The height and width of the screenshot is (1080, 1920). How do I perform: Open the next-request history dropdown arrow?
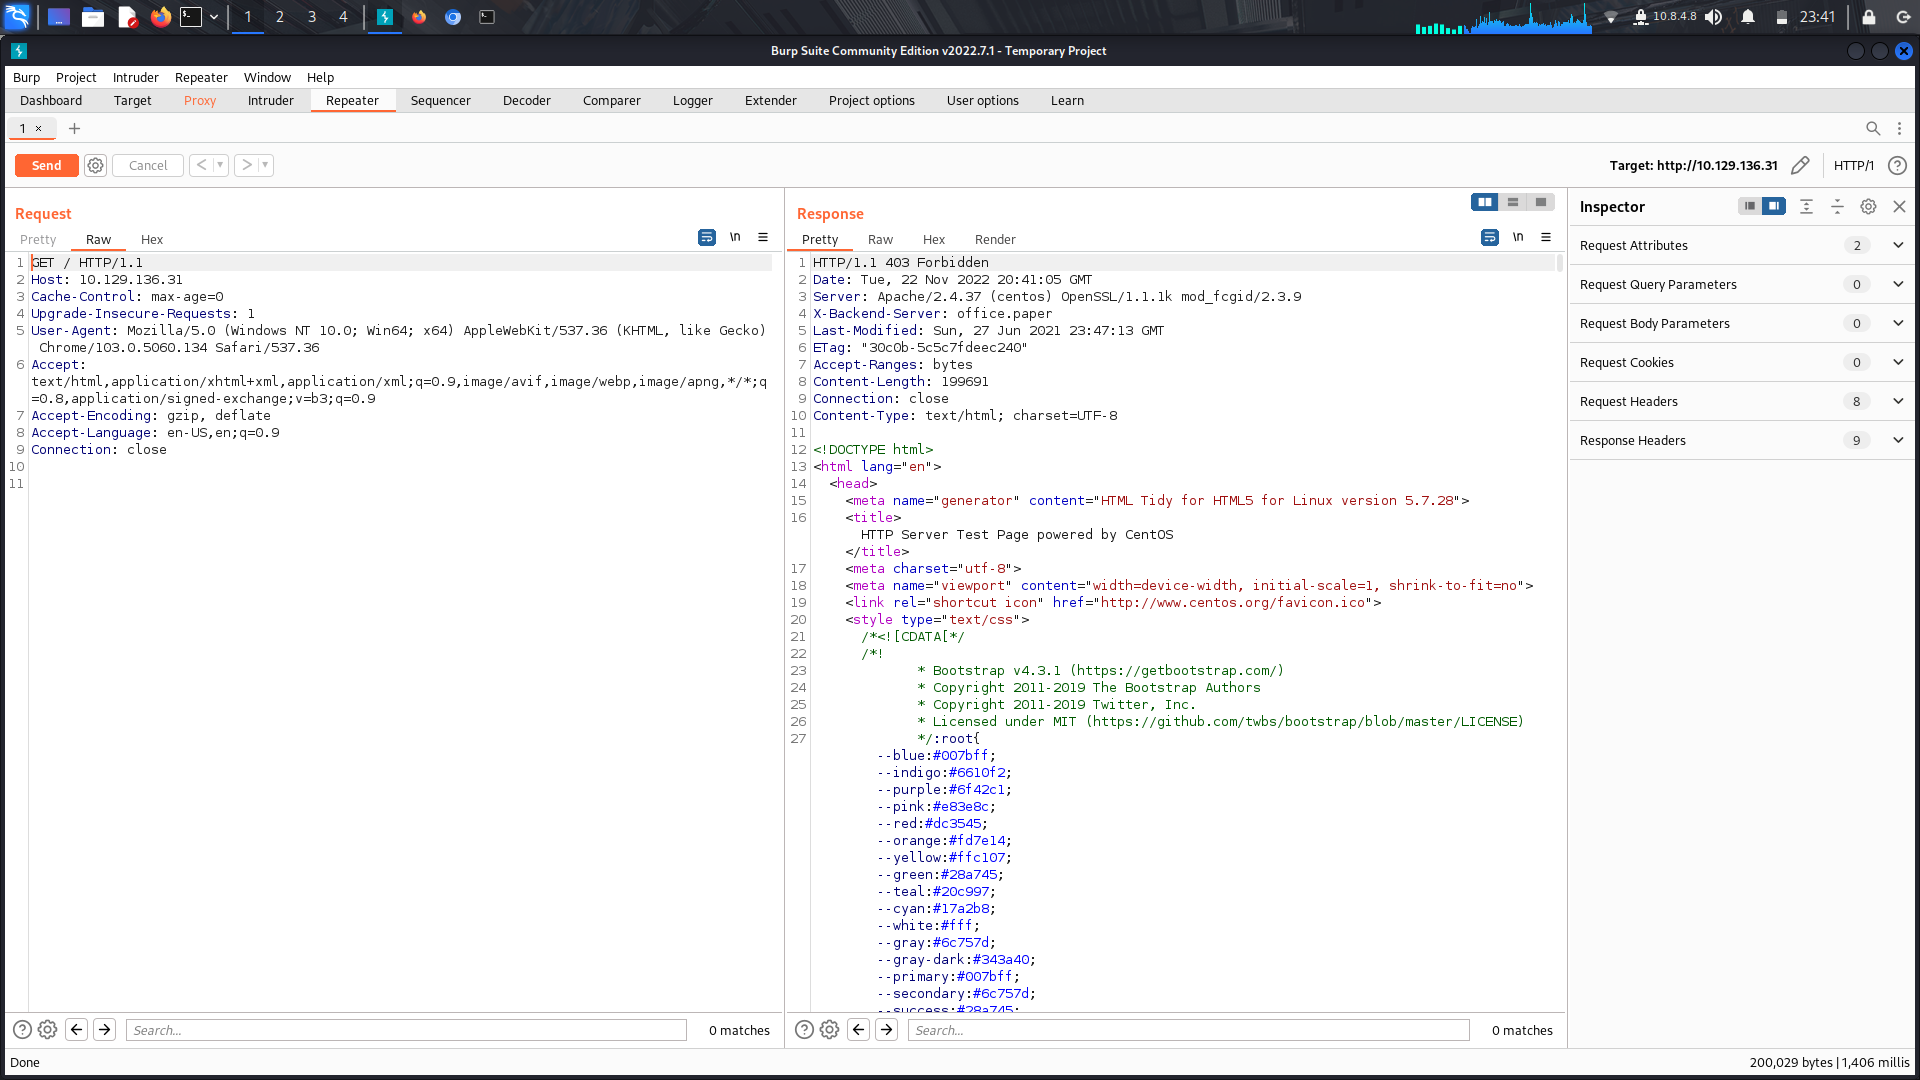point(266,165)
